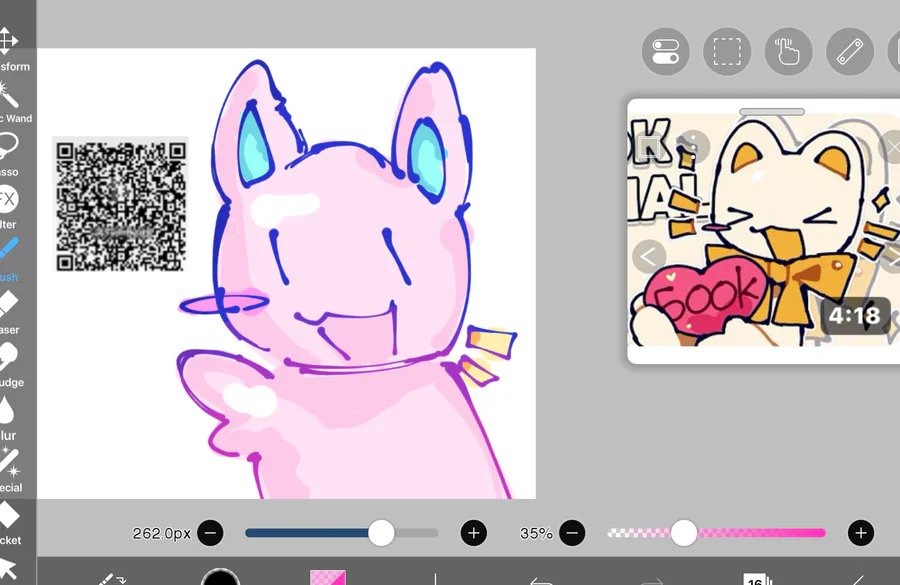900x585 pixels.
Task: Open the pink color swatch
Action: tap(328, 577)
